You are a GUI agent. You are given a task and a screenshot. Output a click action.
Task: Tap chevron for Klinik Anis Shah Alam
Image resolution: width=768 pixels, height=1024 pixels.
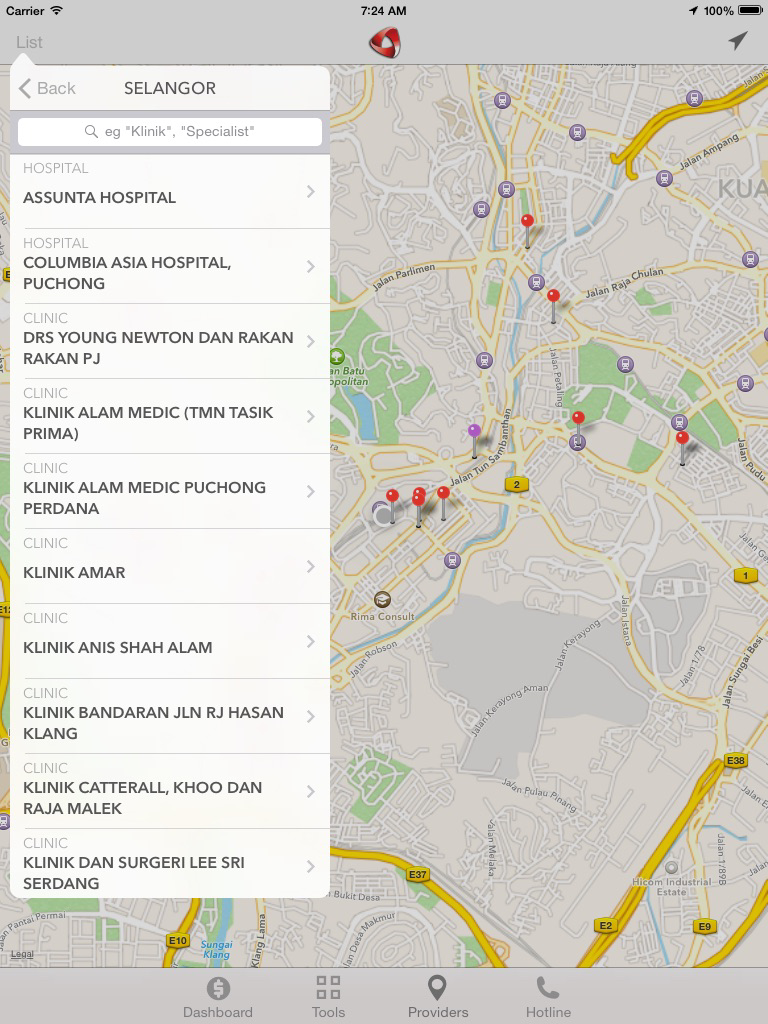tap(311, 642)
